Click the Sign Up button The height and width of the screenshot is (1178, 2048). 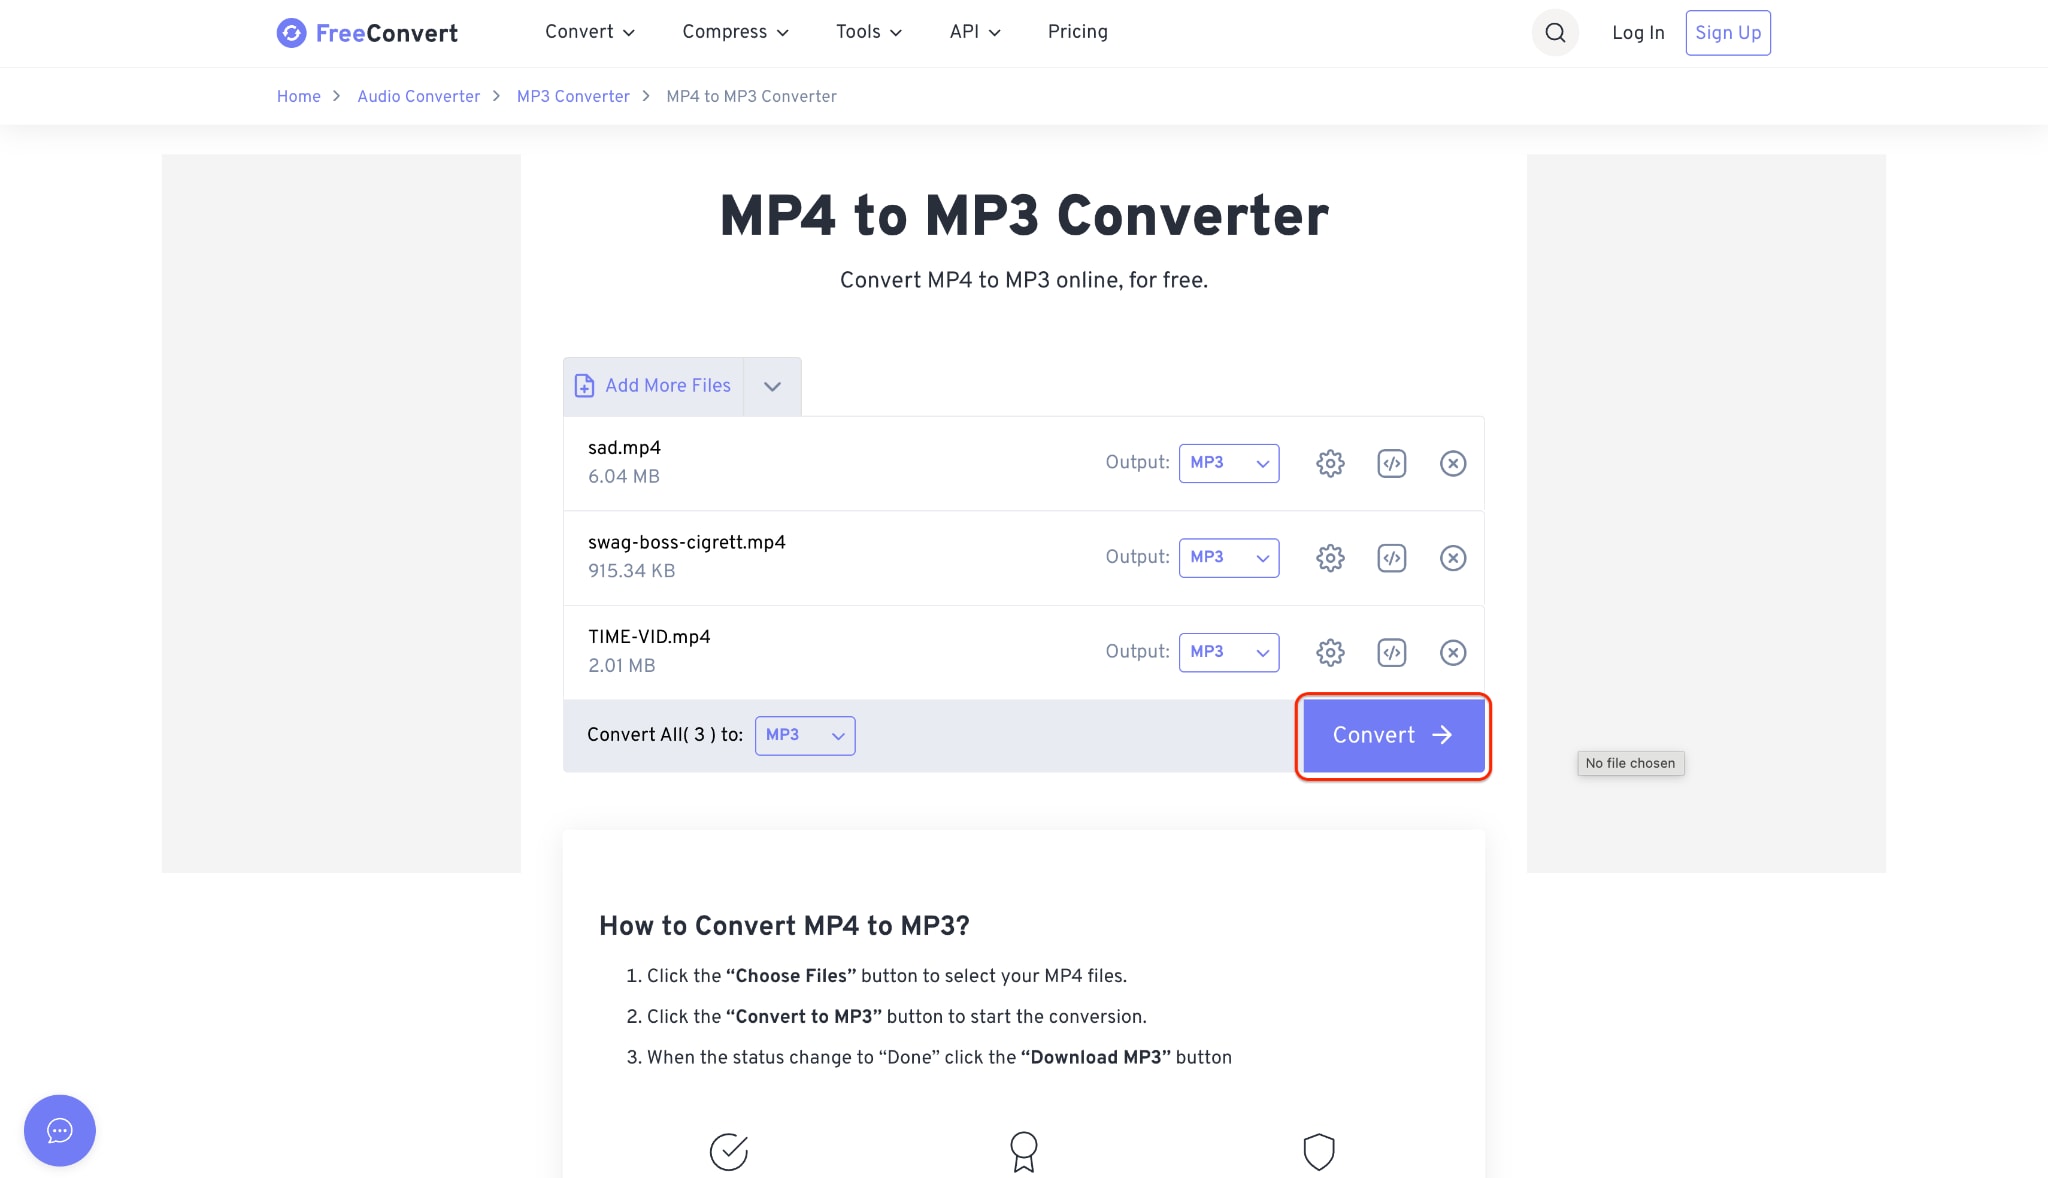click(x=1728, y=33)
